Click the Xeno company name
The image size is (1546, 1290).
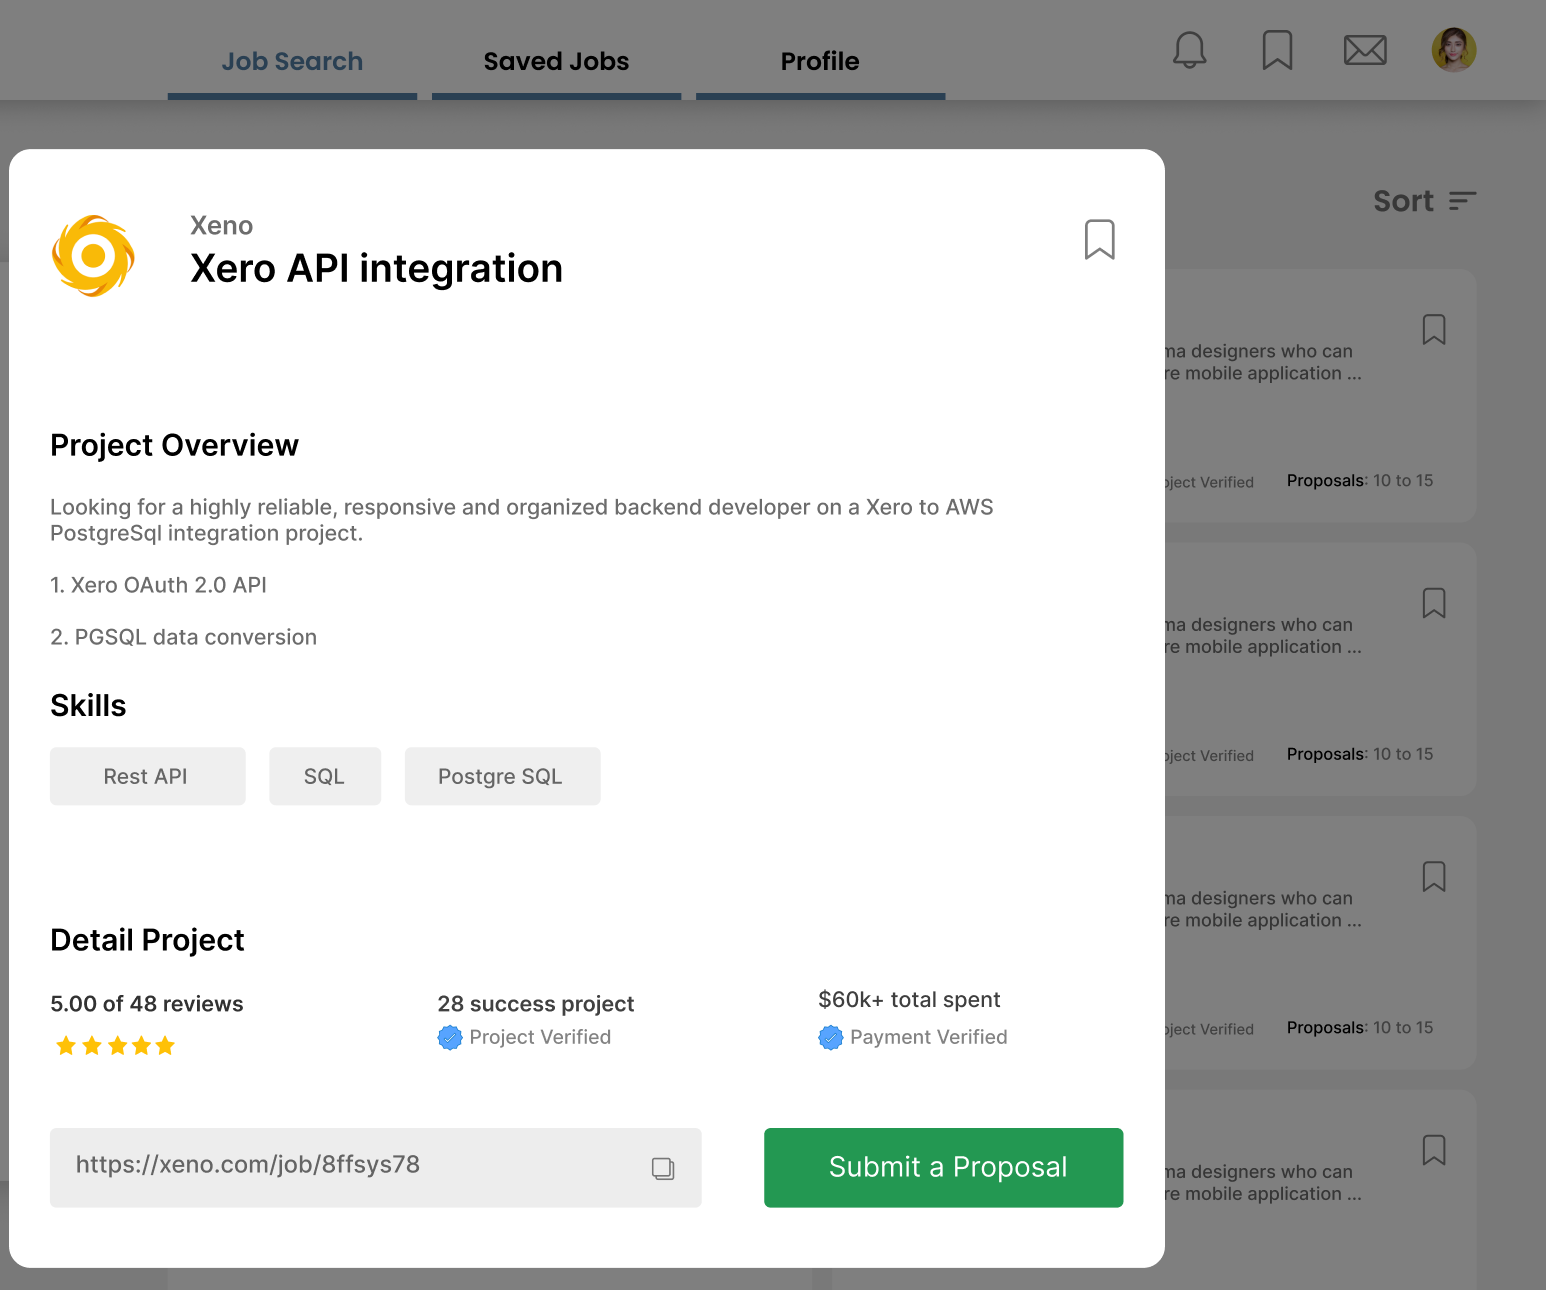click(222, 226)
